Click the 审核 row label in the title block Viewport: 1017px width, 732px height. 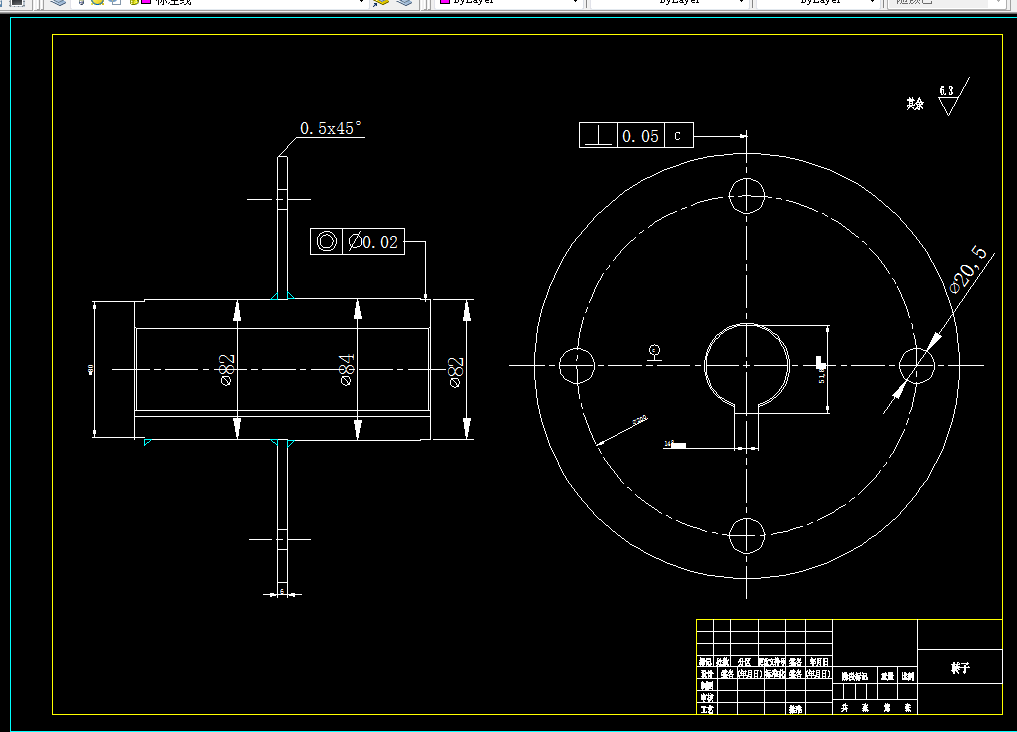click(706, 698)
